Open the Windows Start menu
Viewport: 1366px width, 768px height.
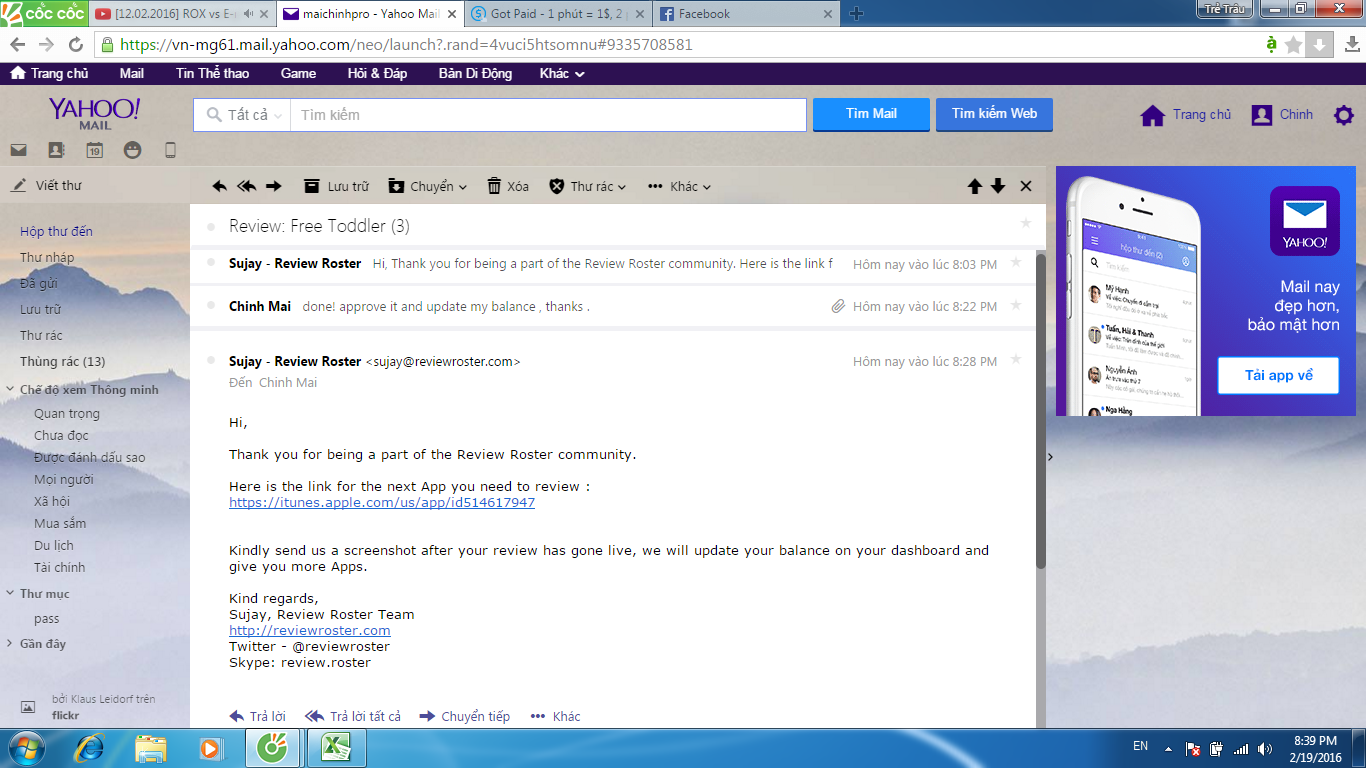(x=26, y=748)
